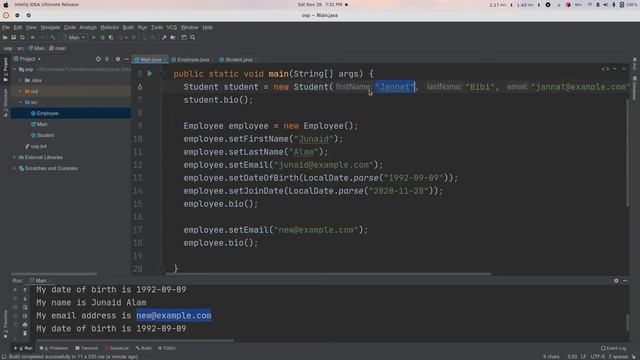Open the File menu
The width and height of the screenshot is (640, 360).
tap(6, 27)
